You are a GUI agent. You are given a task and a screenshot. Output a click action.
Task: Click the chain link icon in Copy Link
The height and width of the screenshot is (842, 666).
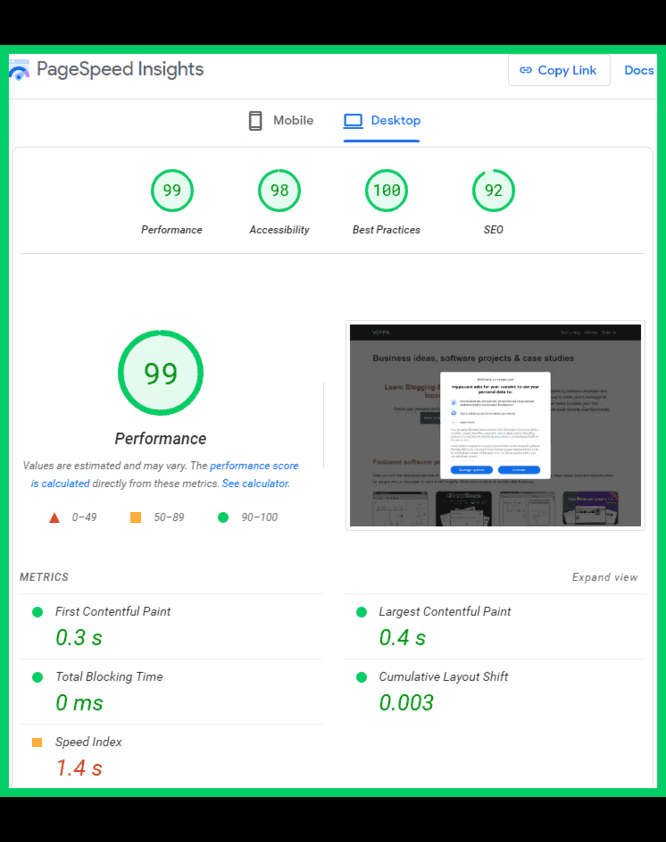pyautogui.click(x=526, y=70)
